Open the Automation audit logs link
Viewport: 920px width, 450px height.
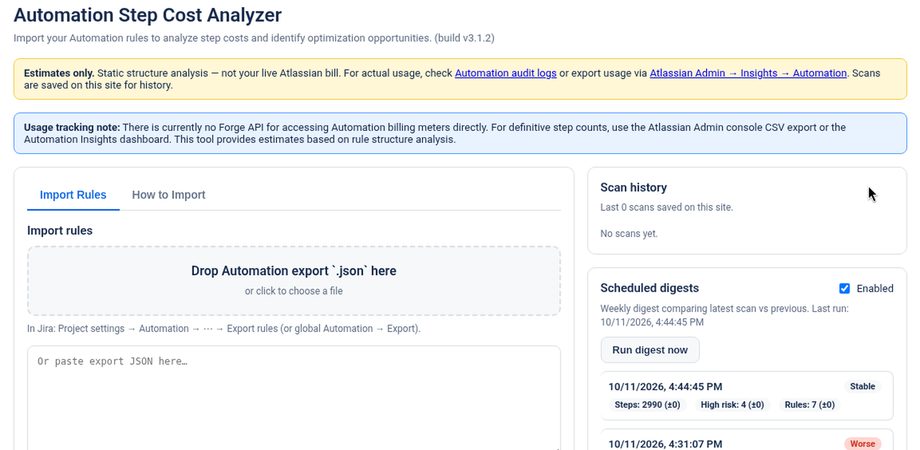[x=506, y=73]
